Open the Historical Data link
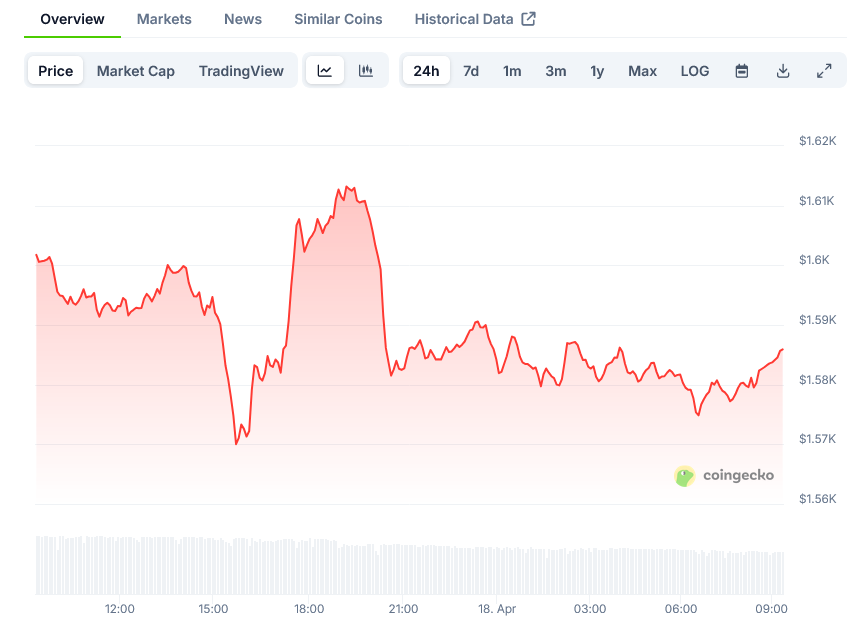 coord(464,19)
